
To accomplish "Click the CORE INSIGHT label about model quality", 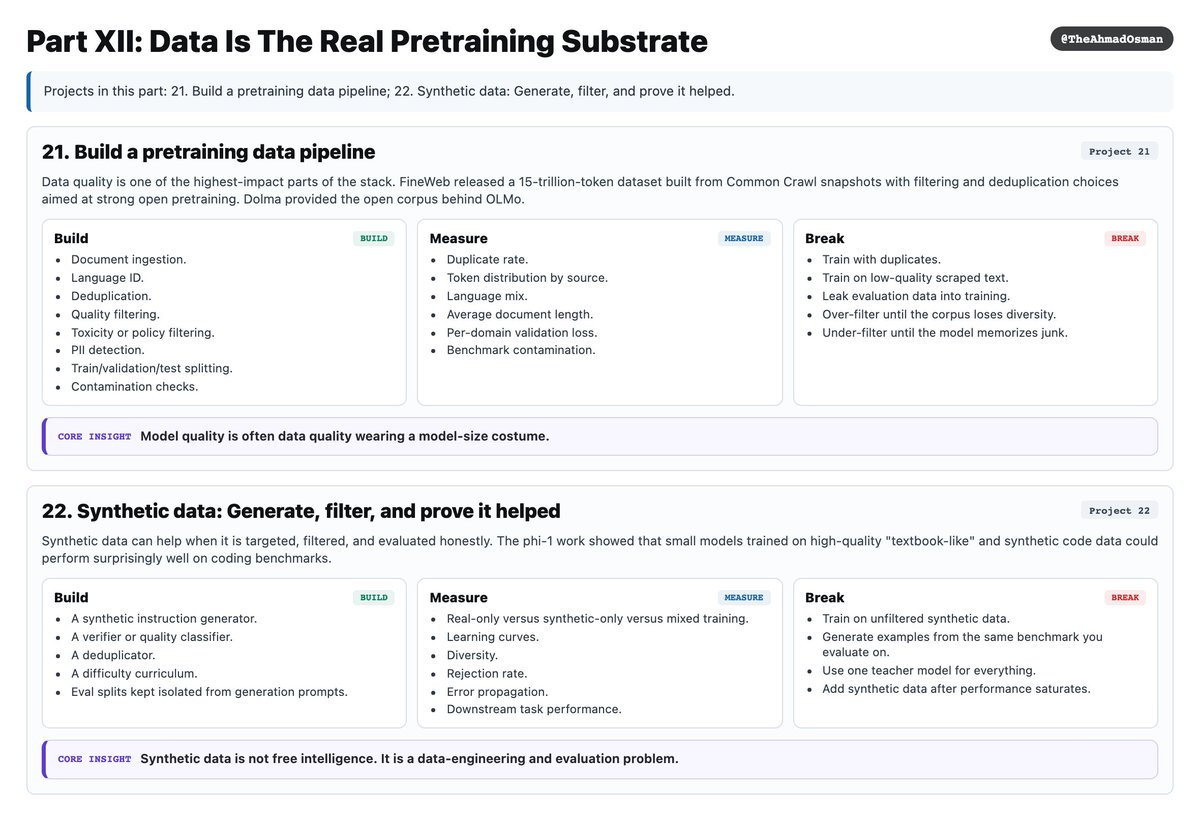I will (94, 437).
